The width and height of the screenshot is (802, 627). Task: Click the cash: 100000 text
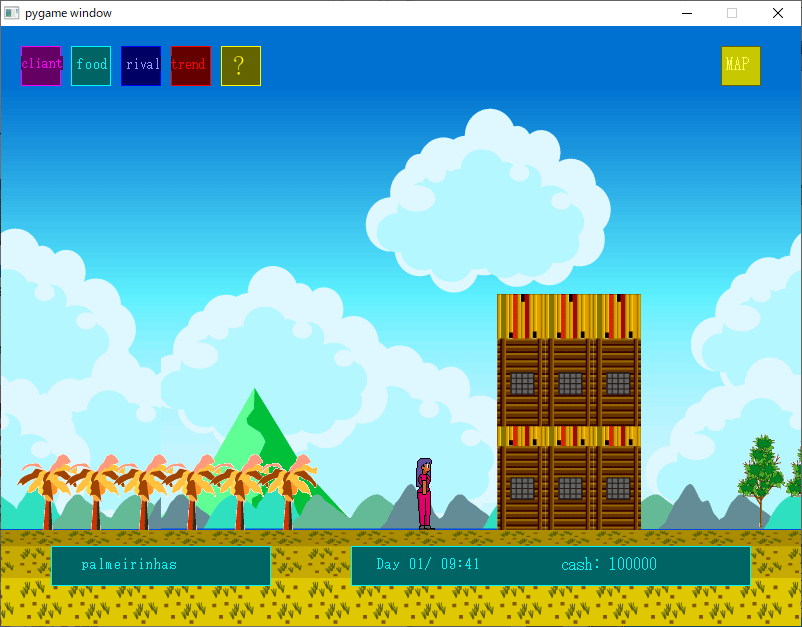point(609,564)
